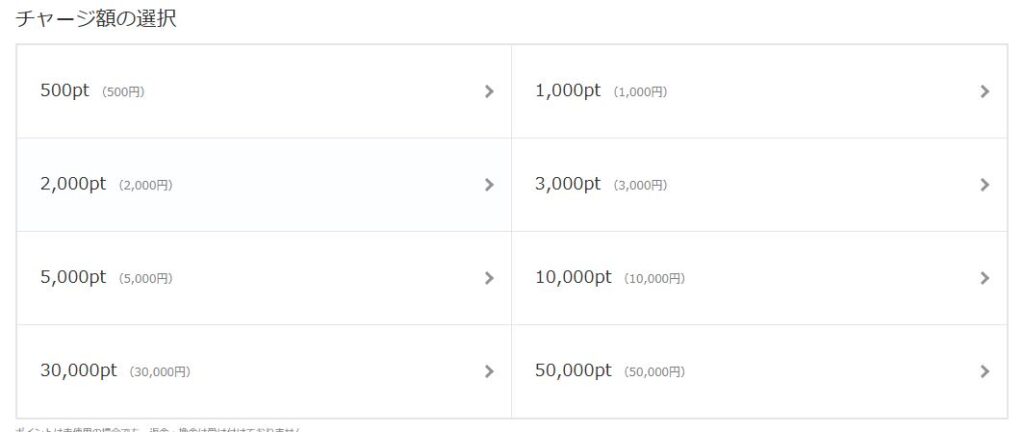This screenshot has height=432, width=1024.
Task: Choose the 1,000pt charge amount label
Action: (568, 91)
